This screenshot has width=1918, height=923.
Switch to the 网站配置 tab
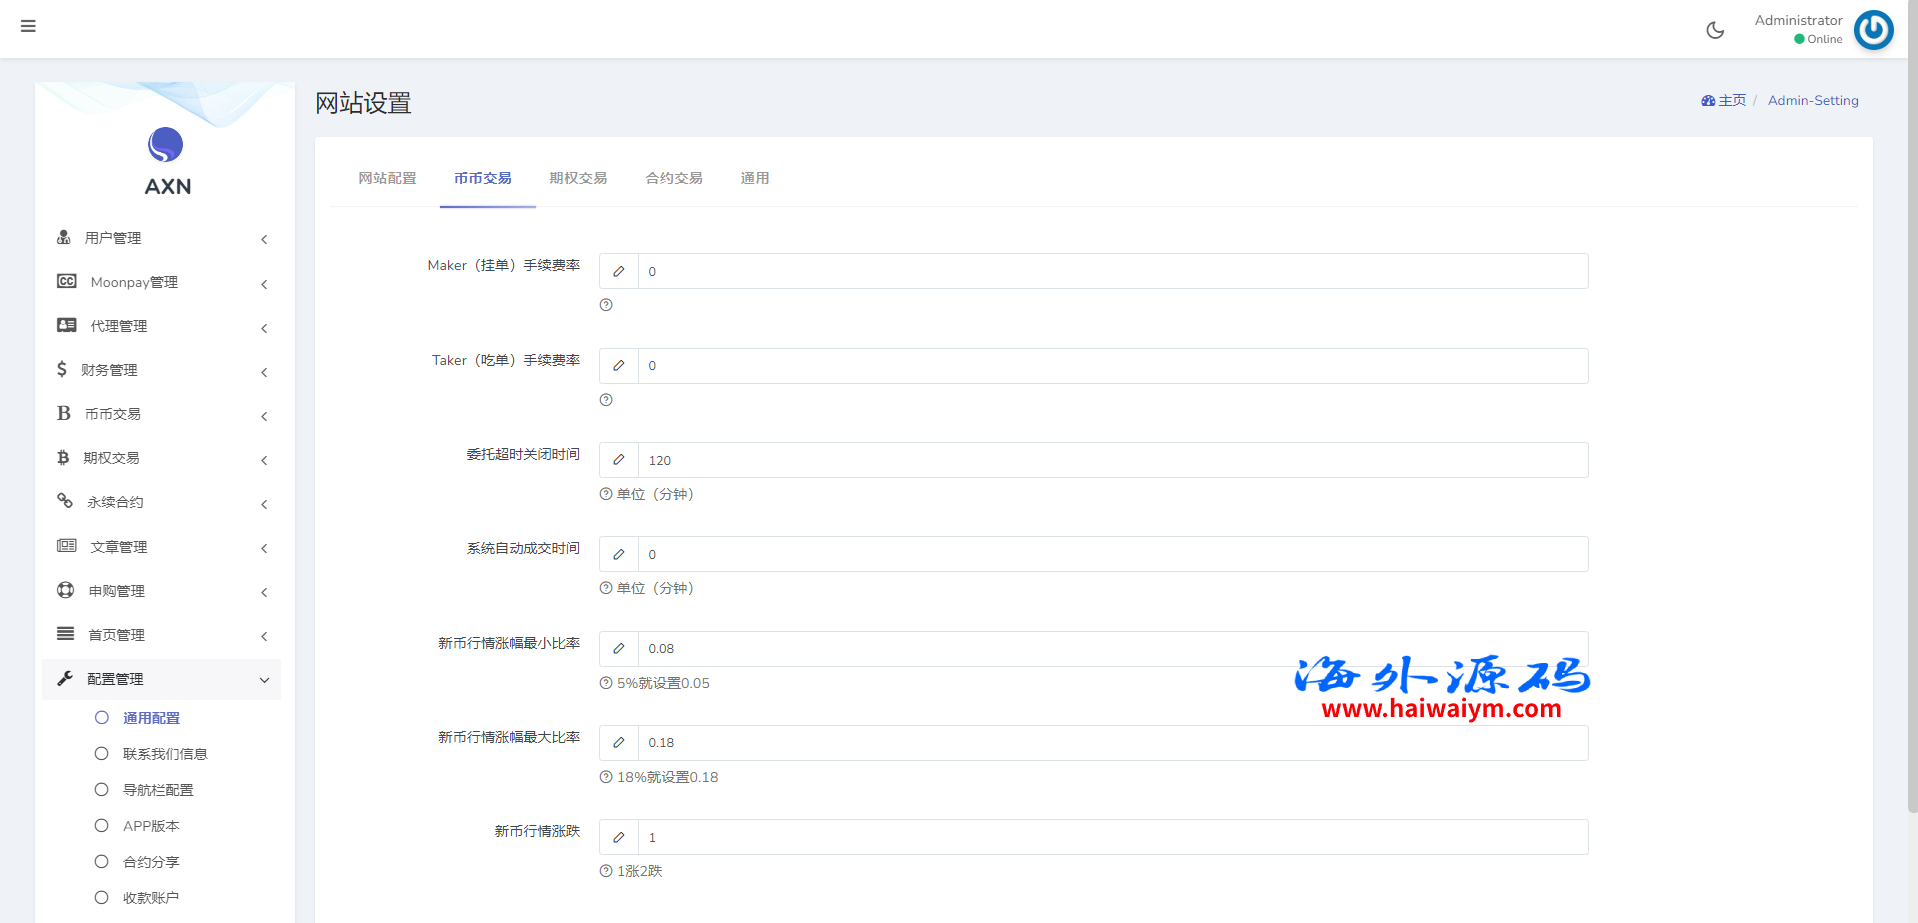[x=387, y=178]
